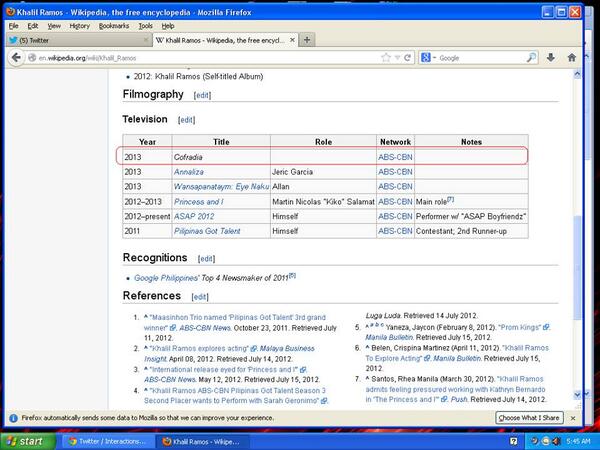Click ABS-CBN link in Annaliza row
Screen dimensions: 600x450
point(395,172)
